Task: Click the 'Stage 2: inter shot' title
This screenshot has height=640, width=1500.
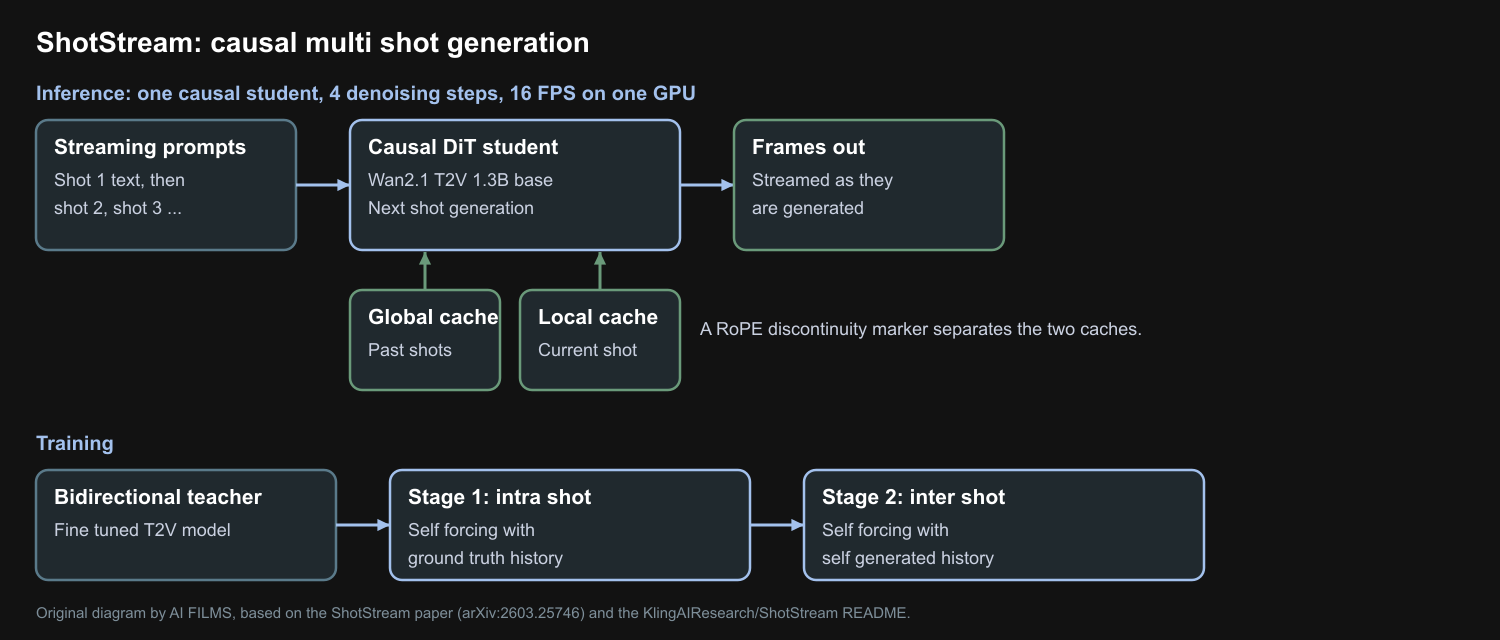Action: (x=913, y=497)
